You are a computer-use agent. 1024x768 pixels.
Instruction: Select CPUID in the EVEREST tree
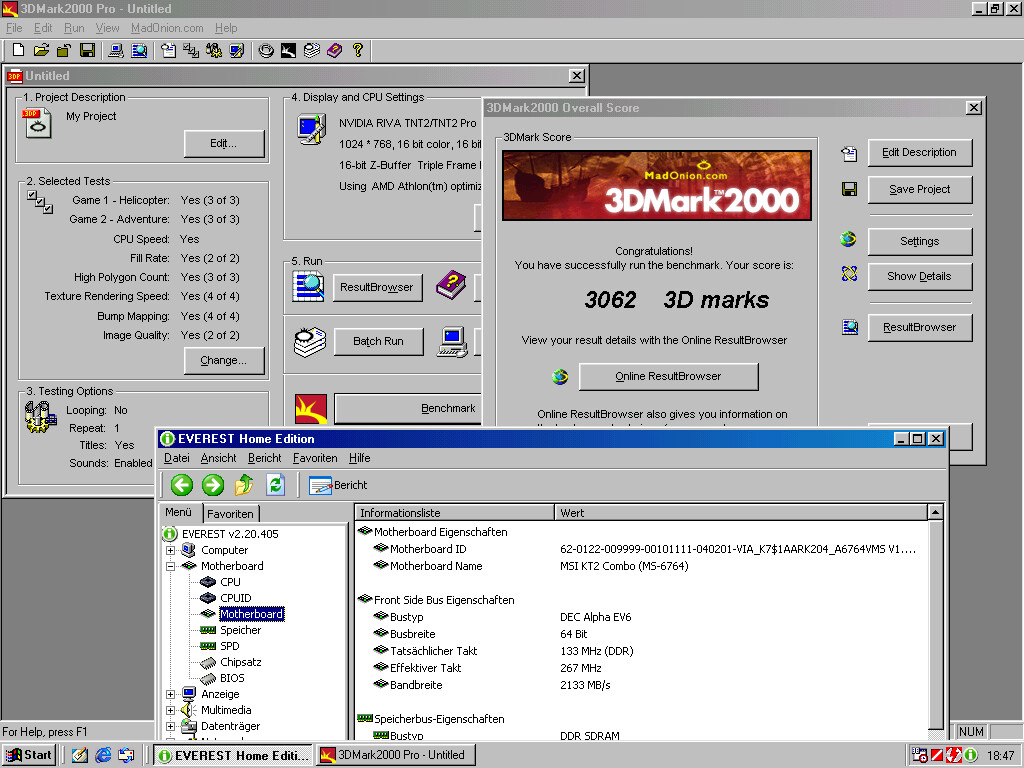pos(235,598)
